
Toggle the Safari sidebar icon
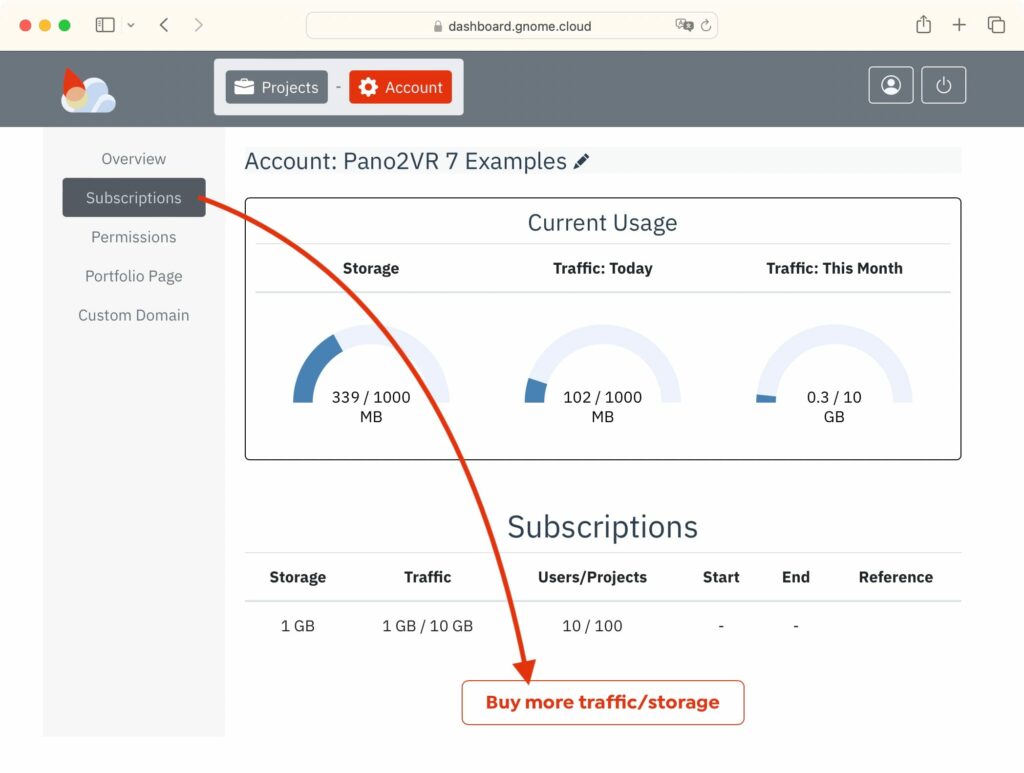click(x=105, y=25)
